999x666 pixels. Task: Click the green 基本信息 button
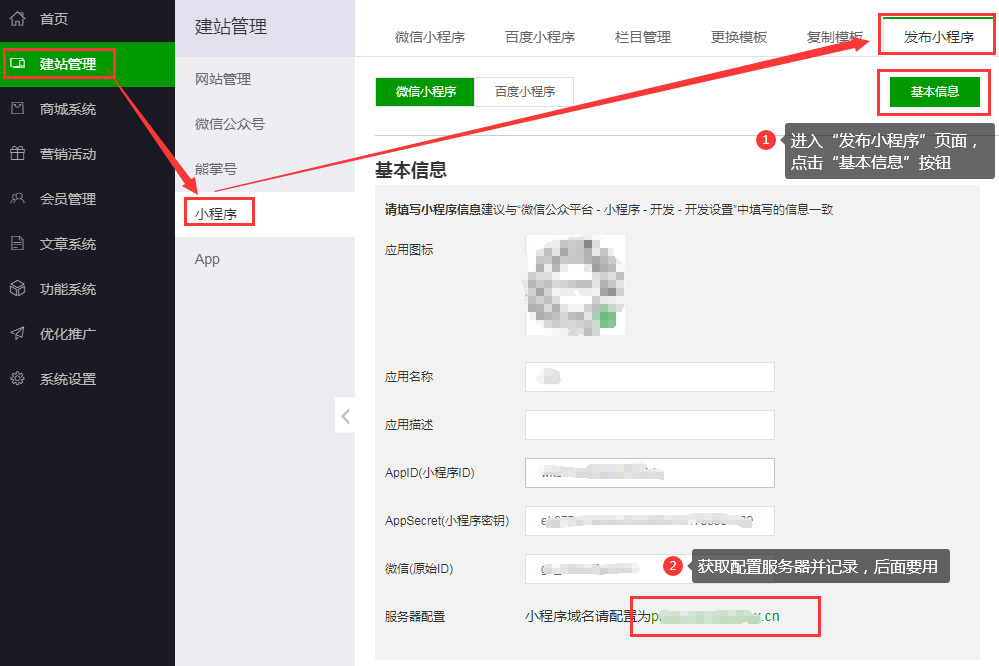click(x=933, y=91)
